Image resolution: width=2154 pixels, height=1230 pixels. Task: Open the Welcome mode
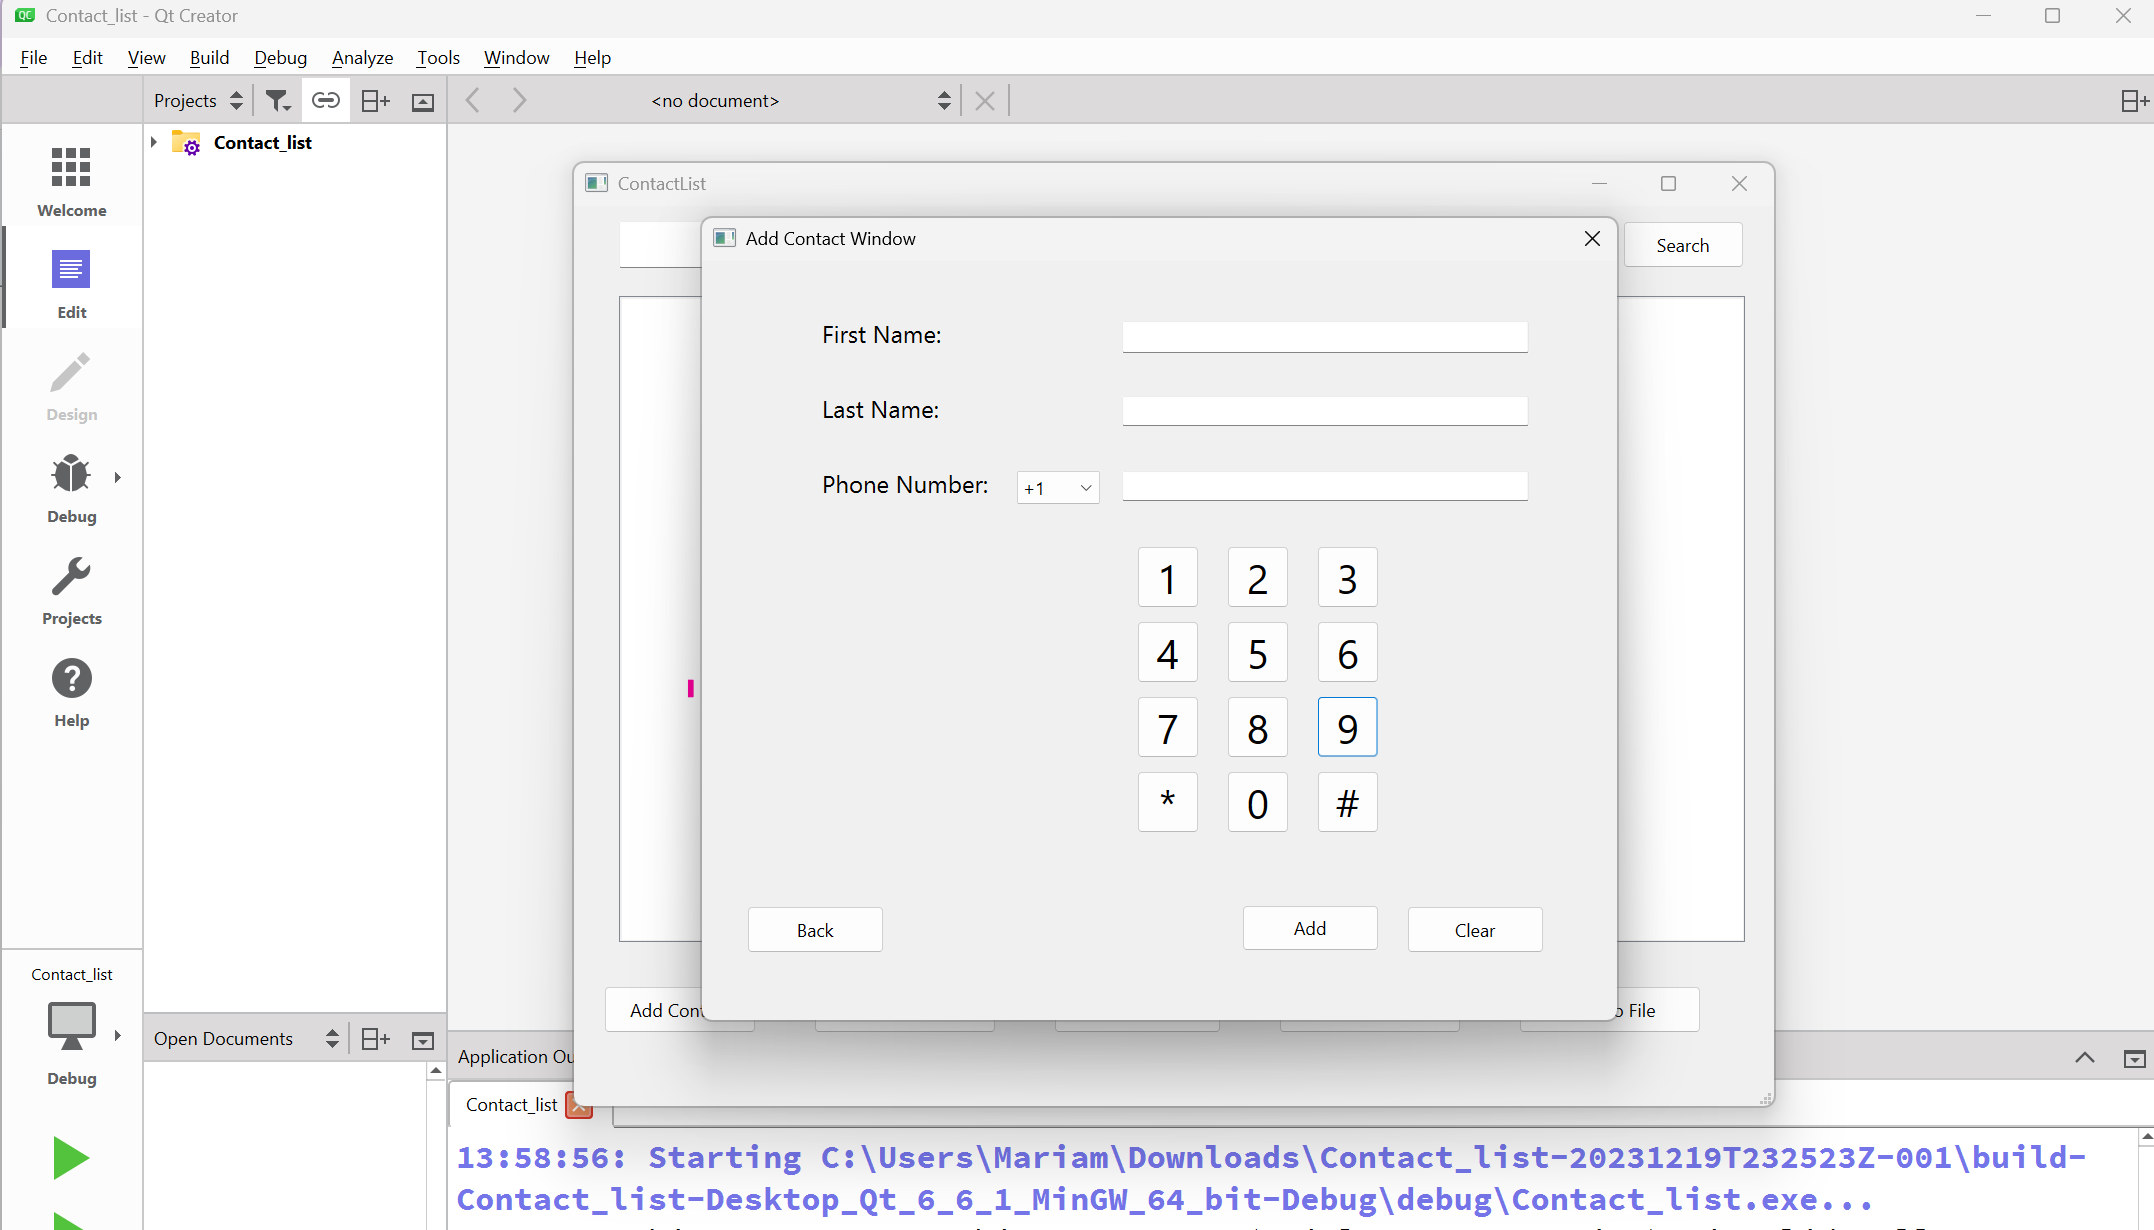(71, 180)
